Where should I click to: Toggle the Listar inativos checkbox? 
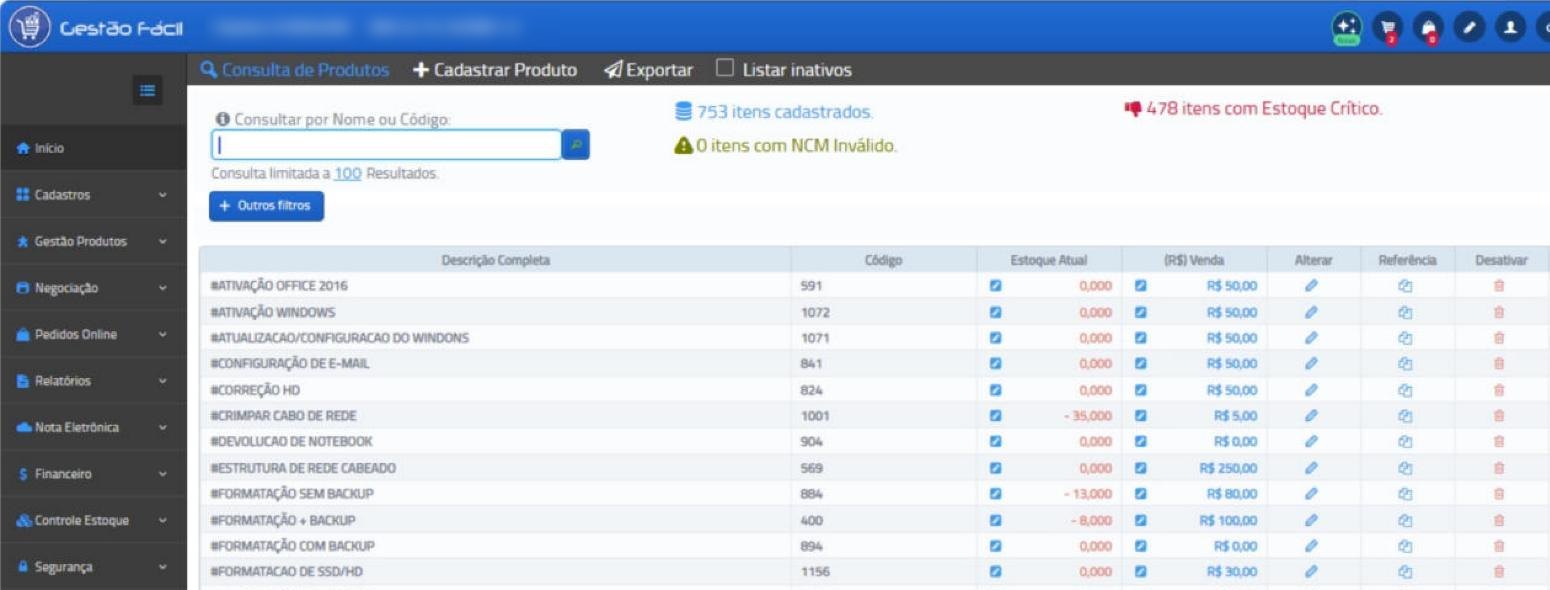click(725, 68)
